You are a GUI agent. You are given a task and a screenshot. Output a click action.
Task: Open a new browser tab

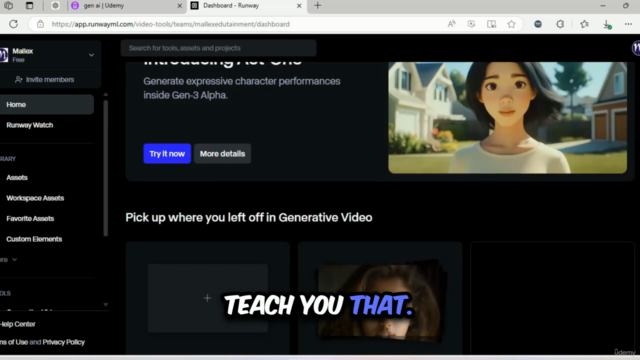point(318,6)
